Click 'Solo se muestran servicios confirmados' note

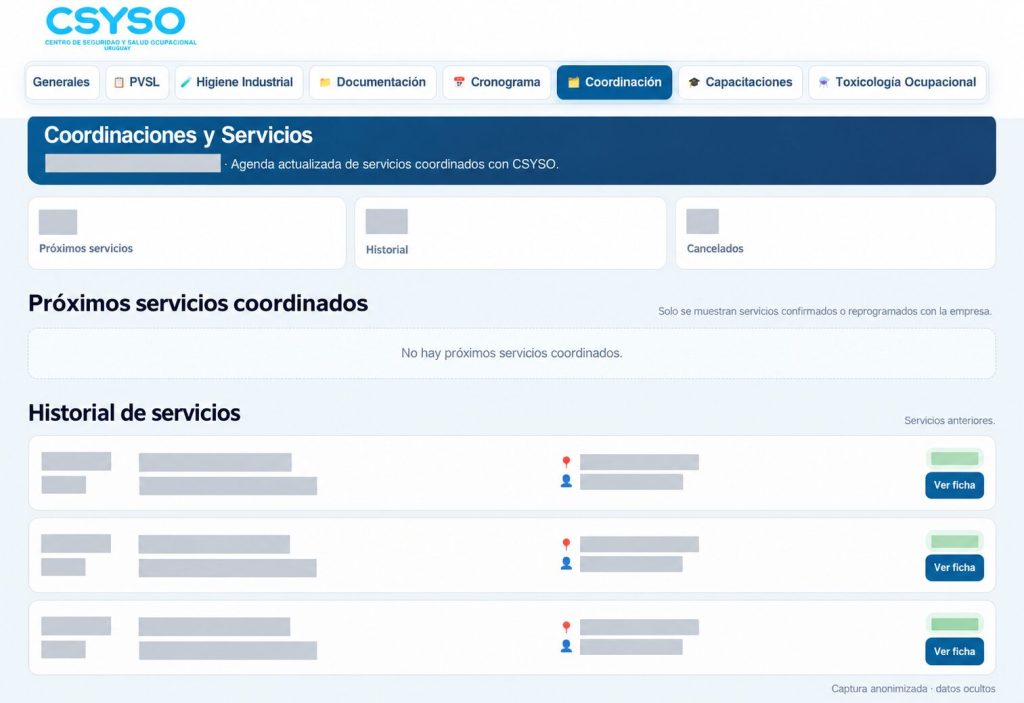tap(825, 312)
